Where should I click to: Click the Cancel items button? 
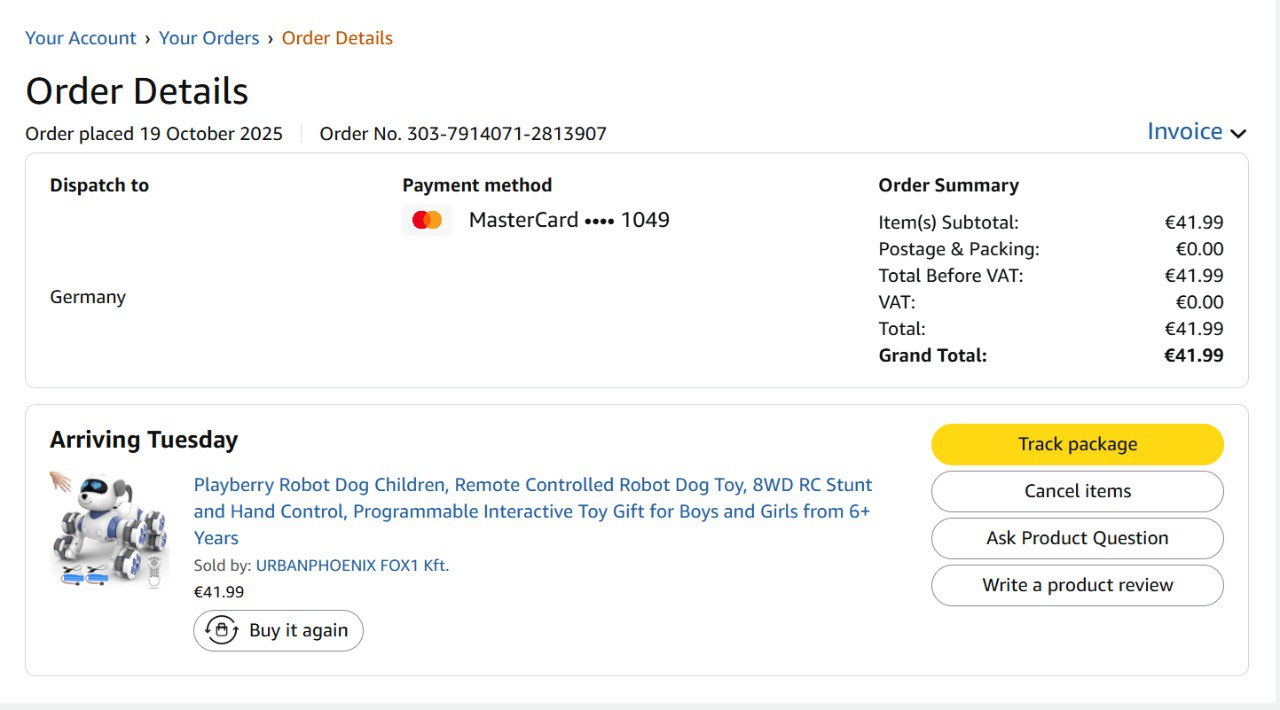pyautogui.click(x=1077, y=491)
